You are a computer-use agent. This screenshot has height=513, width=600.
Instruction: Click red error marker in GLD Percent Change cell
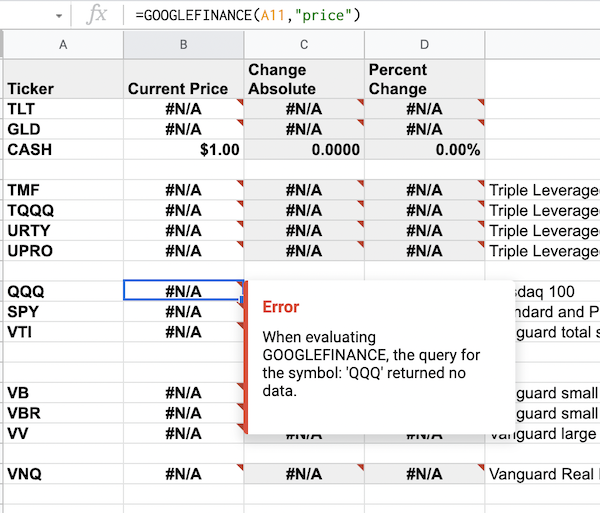coord(481,123)
